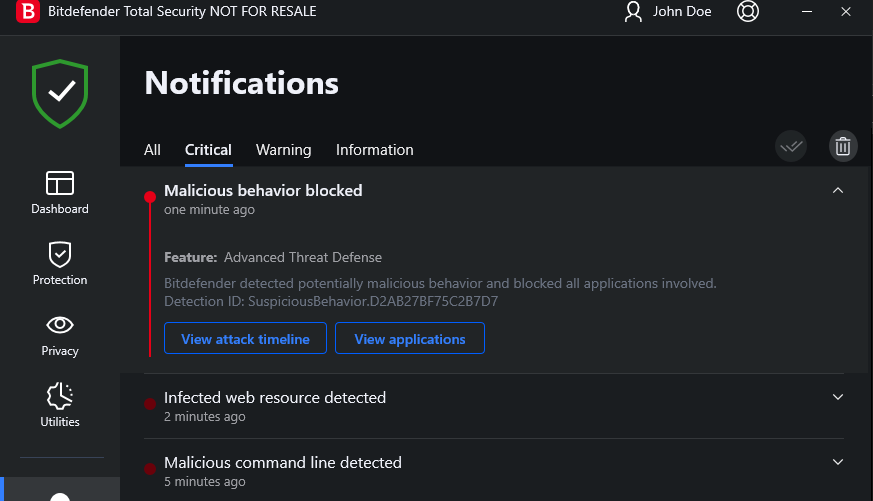Mark all notifications as read

(x=792, y=146)
